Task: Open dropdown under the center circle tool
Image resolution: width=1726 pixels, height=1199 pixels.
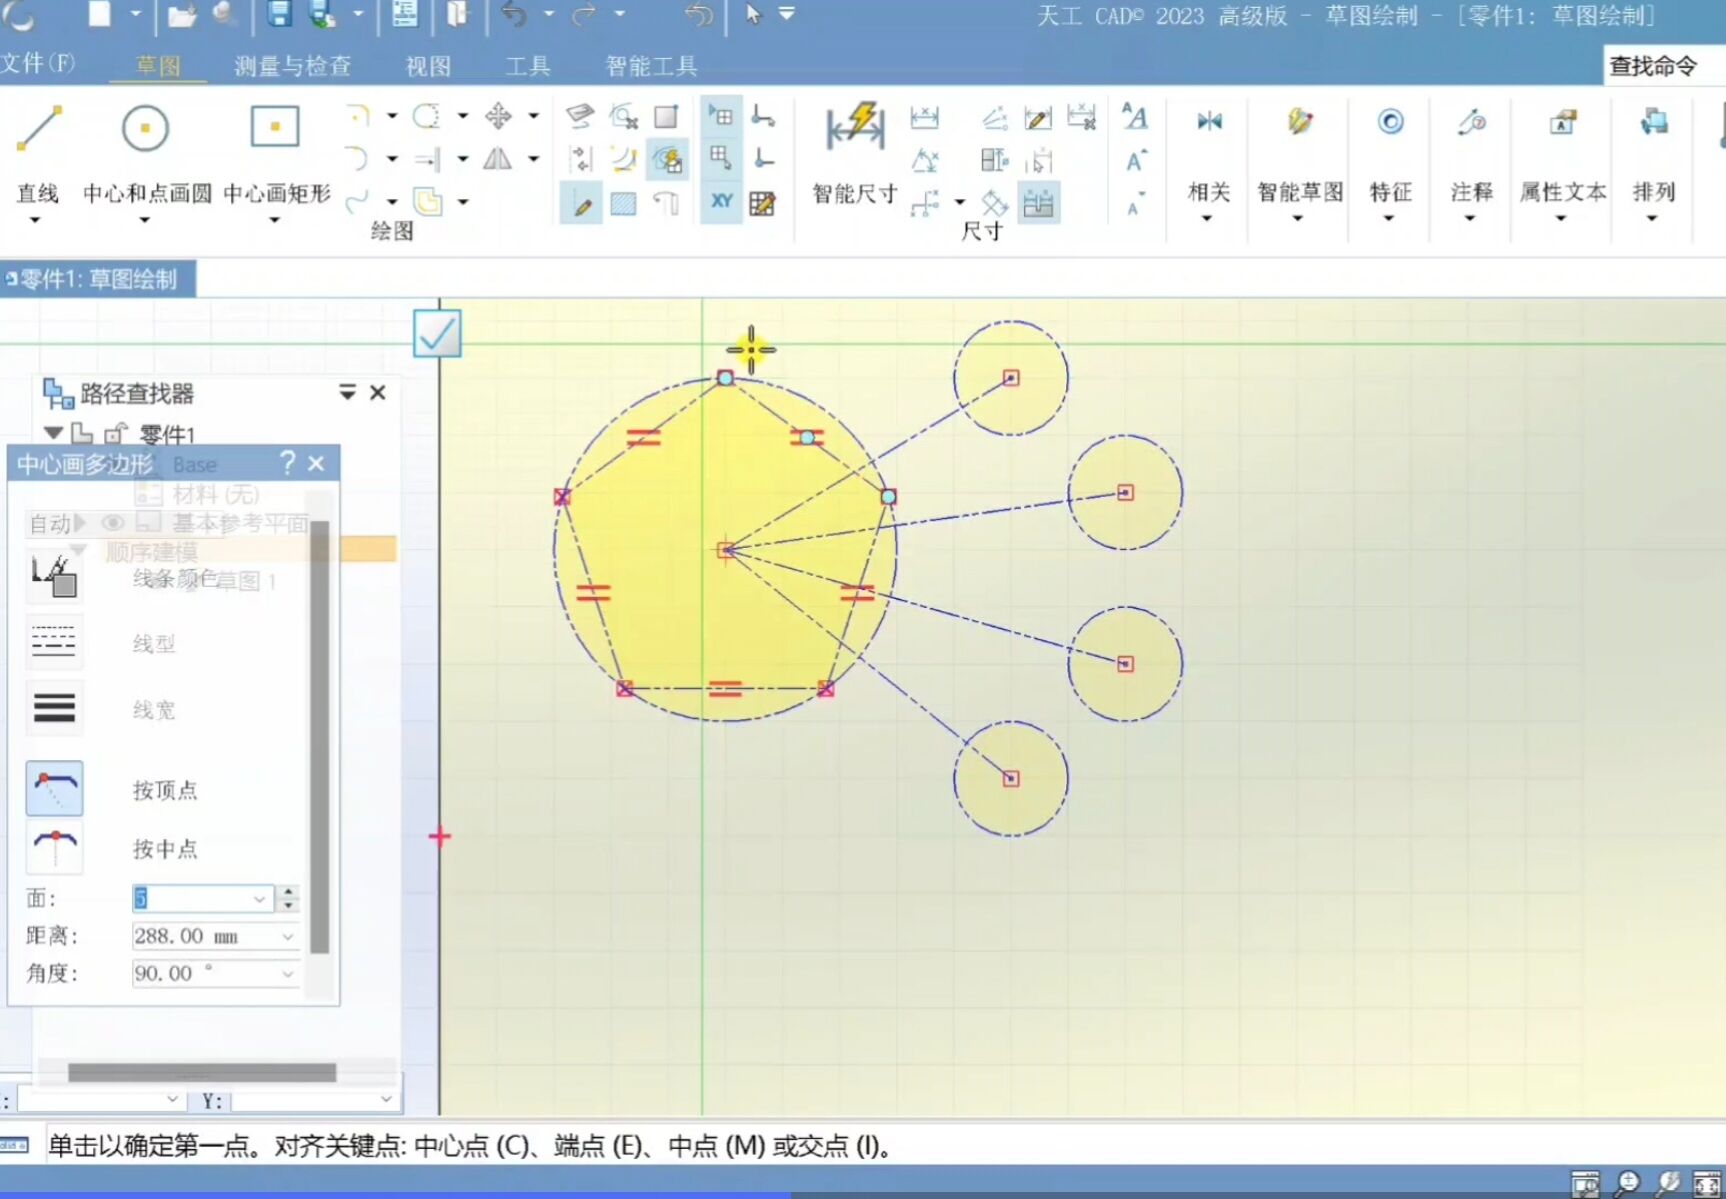Action: [144, 220]
